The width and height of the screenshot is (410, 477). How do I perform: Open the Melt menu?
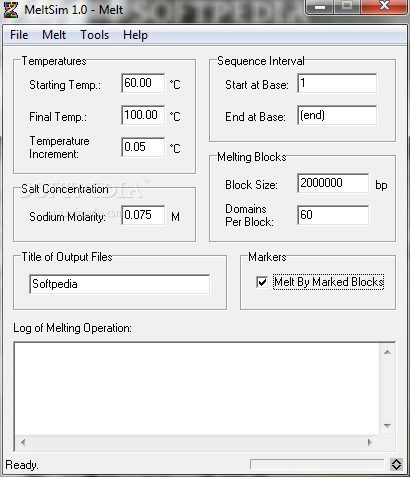[54, 35]
